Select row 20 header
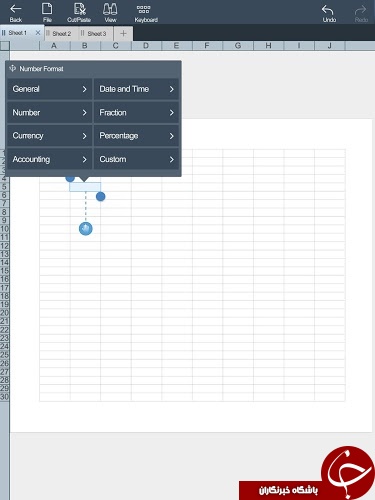This screenshot has height=500, width=375. [5, 313]
